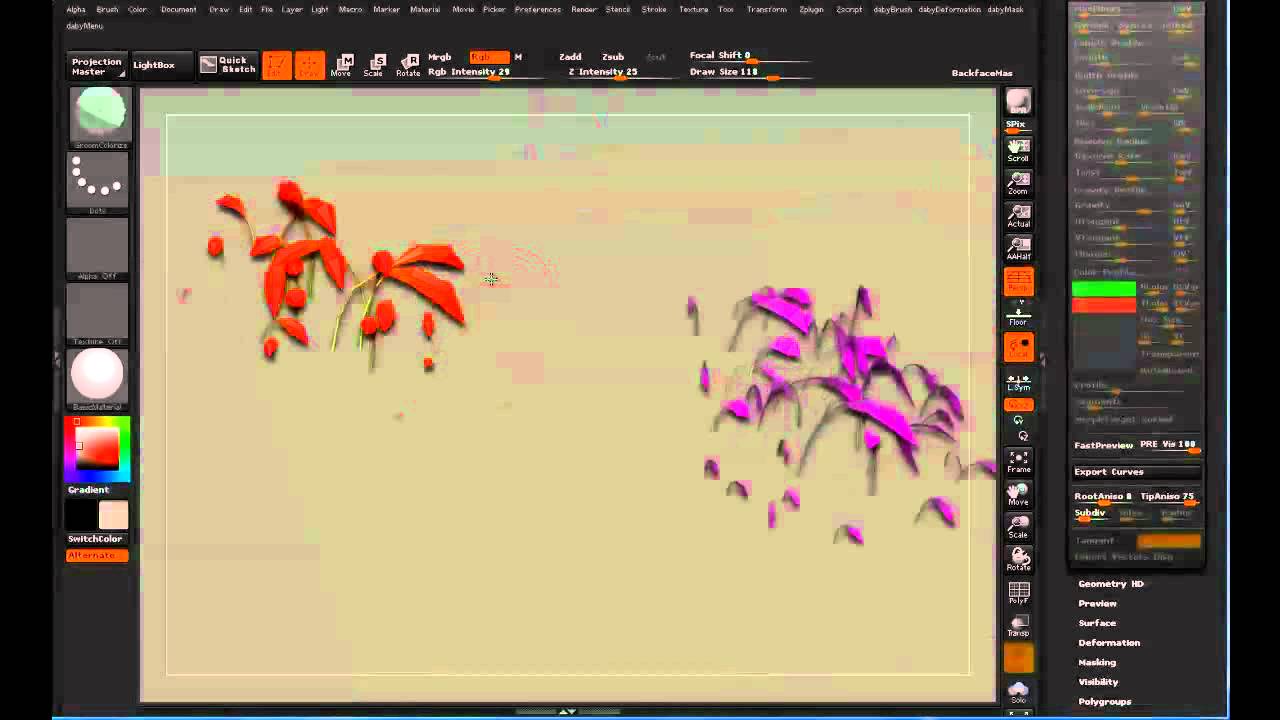1280x720 pixels.
Task: Toggle the Edit mode icon
Action: pyautogui.click(x=277, y=65)
